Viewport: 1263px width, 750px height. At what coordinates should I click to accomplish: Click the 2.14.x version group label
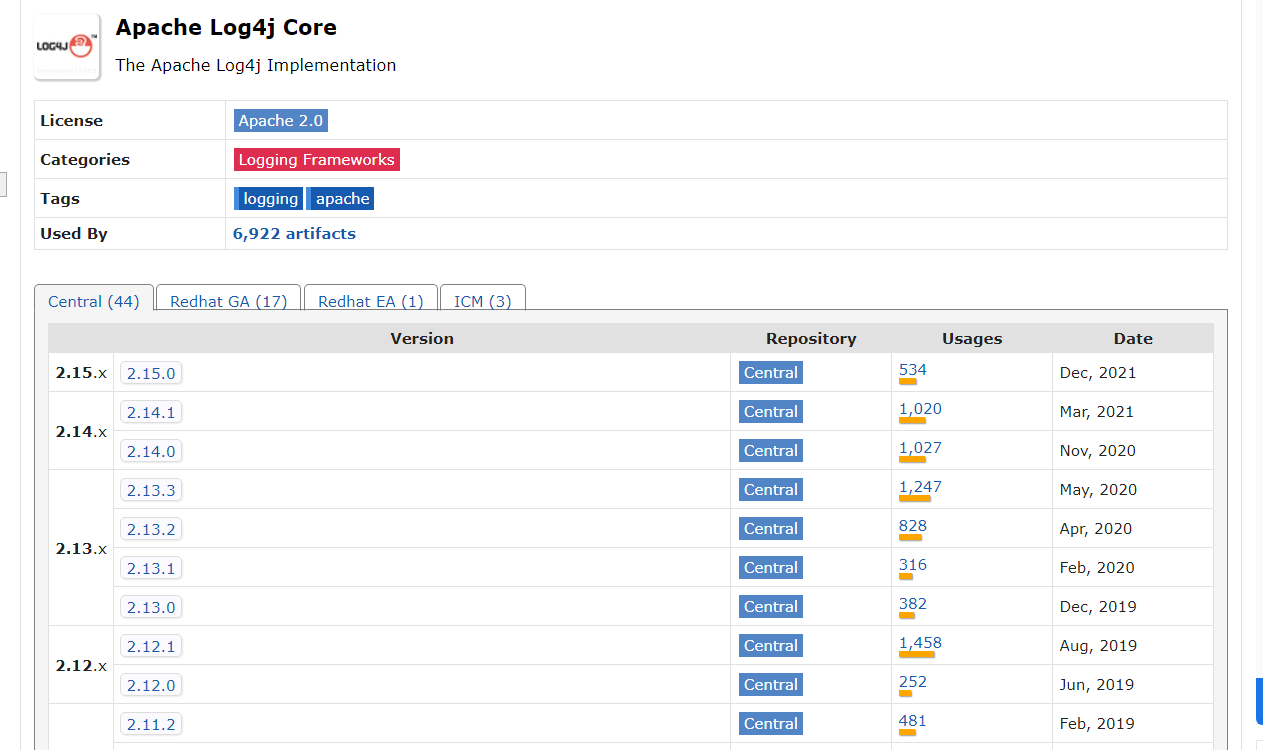click(x=81, y=432)
